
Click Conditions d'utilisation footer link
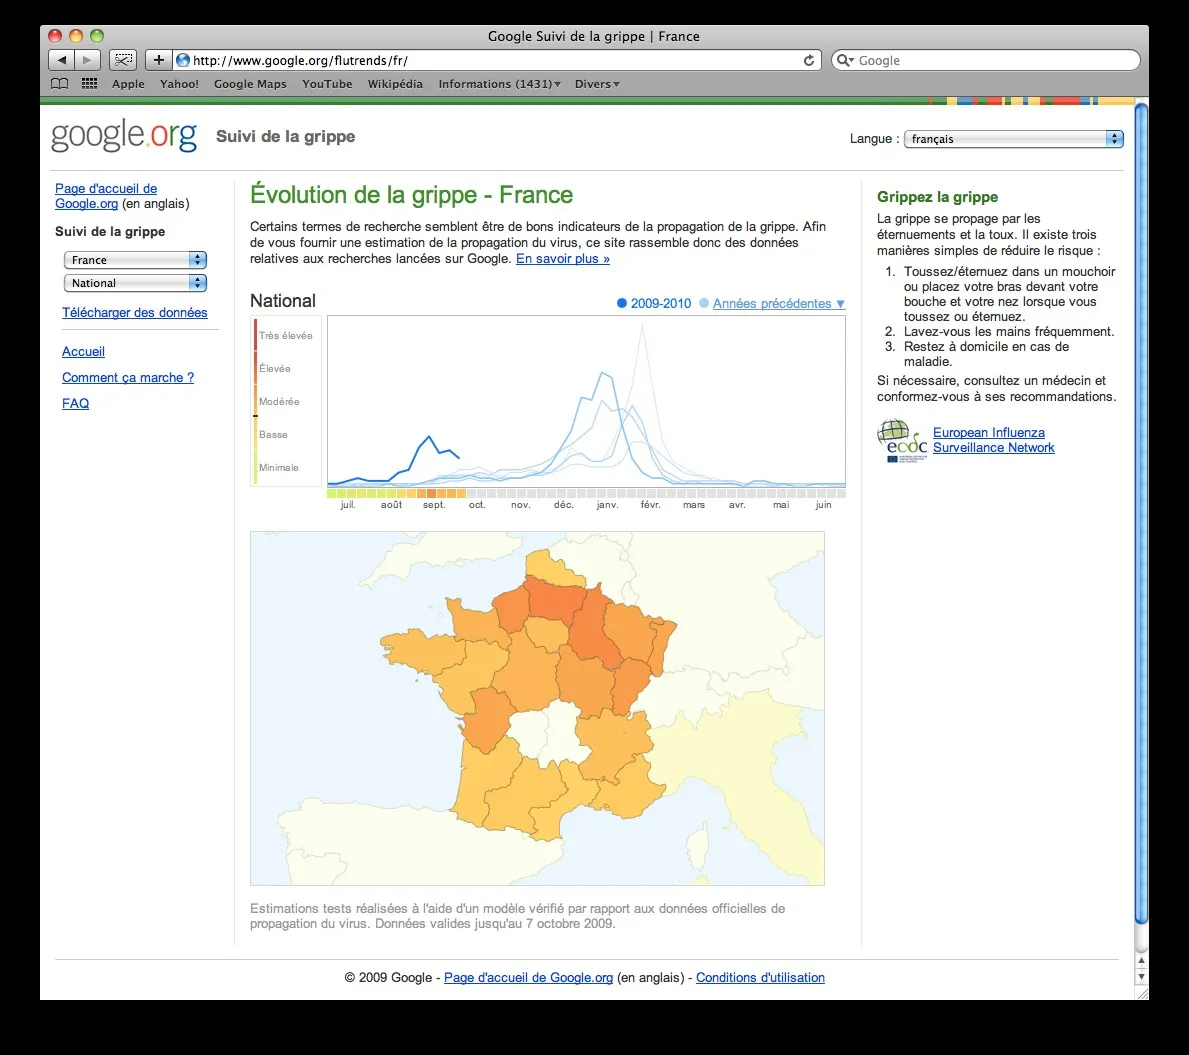coord(760,978)
